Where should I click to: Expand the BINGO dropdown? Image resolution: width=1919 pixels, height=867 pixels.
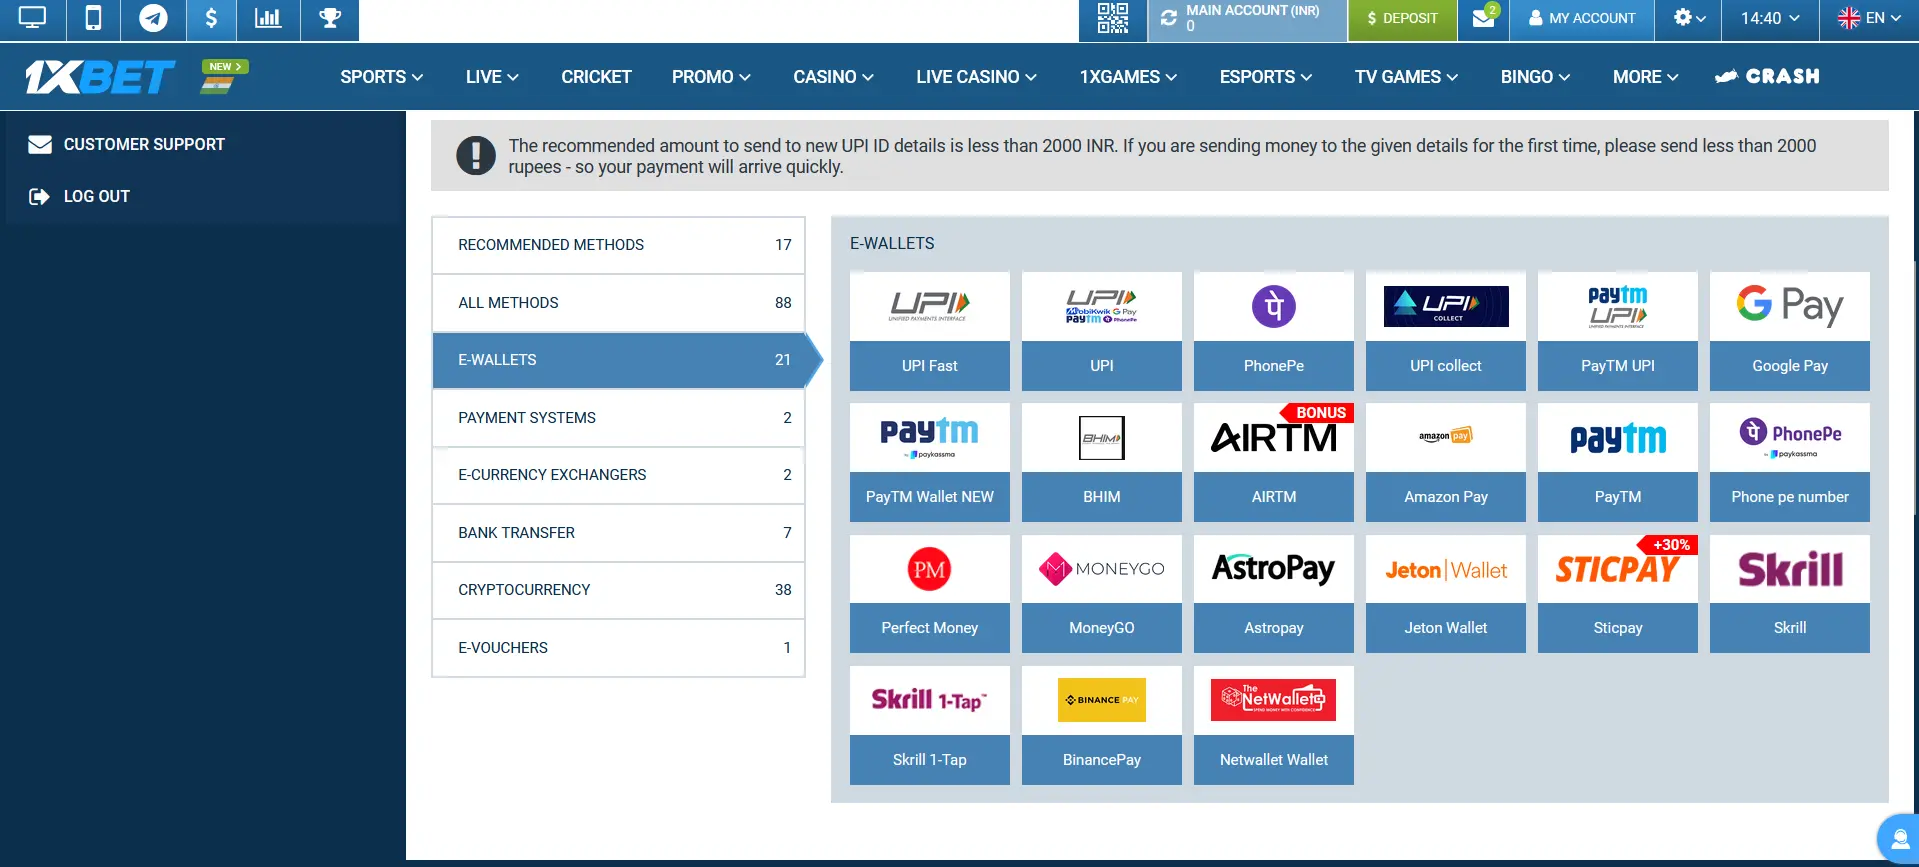click(1535, 77)
